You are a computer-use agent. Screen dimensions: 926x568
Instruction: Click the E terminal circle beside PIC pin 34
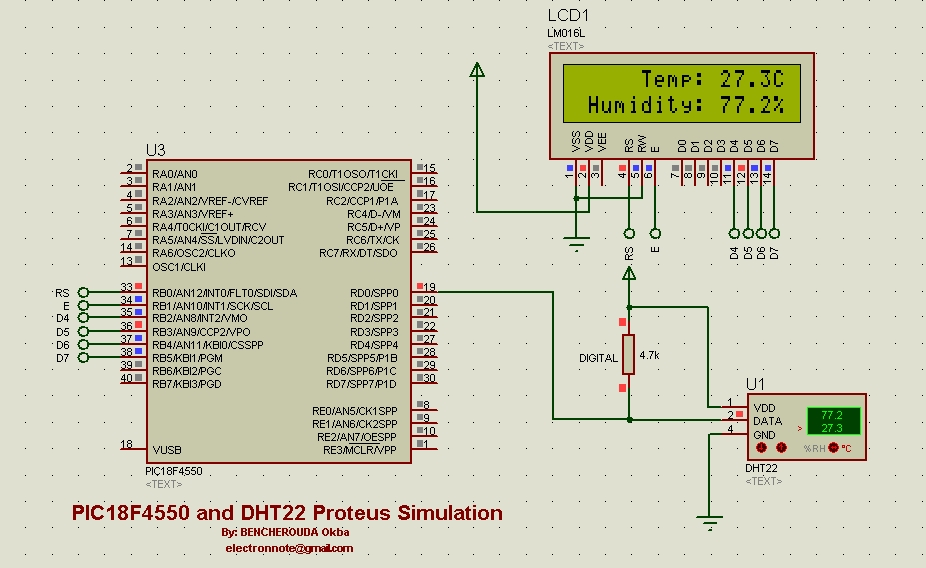pos(83,305)
